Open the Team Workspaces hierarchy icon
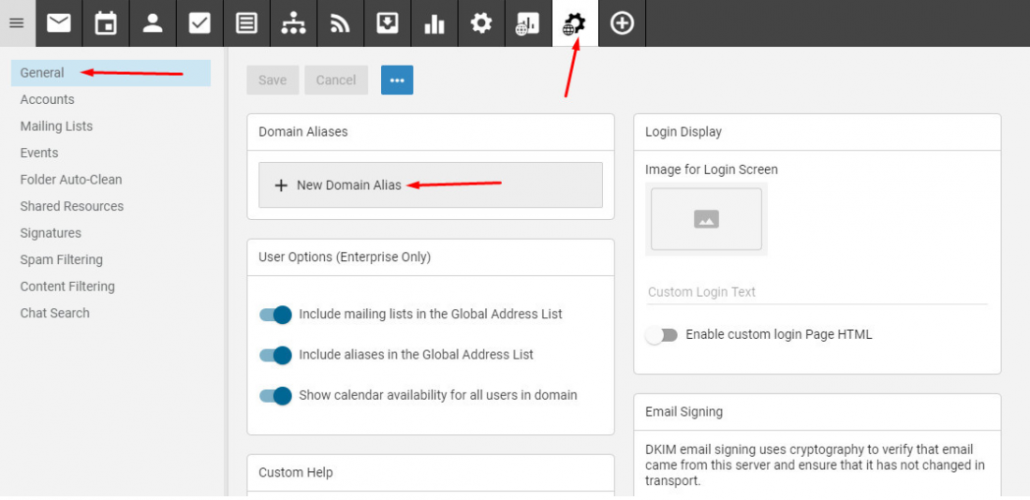1030x500 pixels. [x=293, y=24]
